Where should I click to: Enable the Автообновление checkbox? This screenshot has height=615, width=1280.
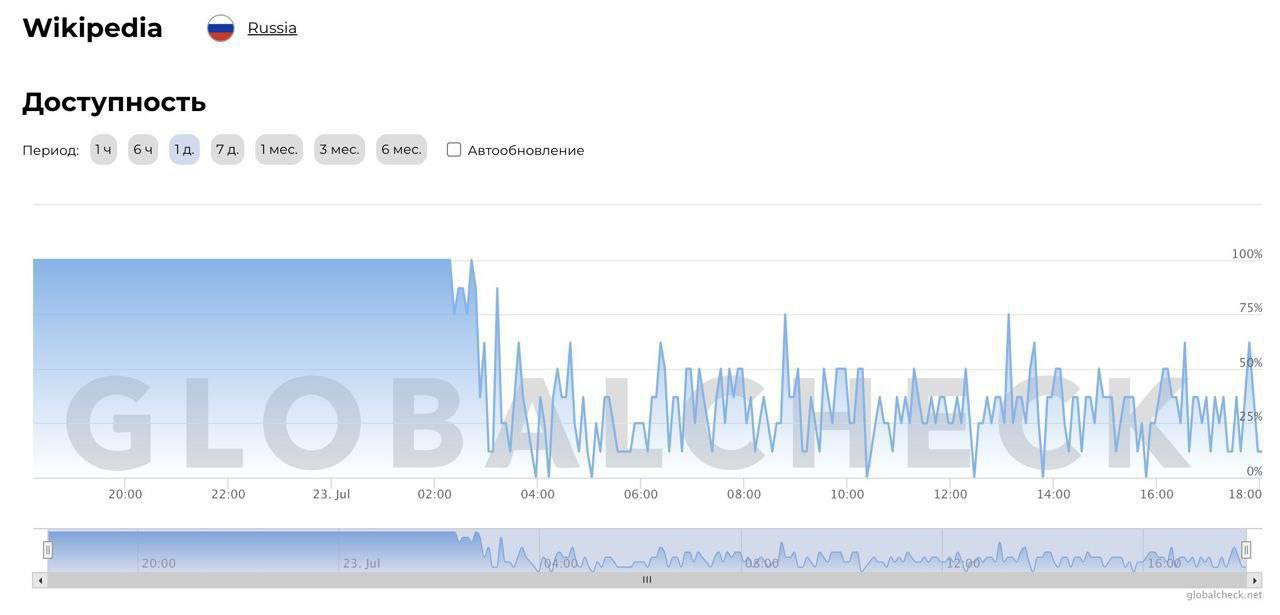tap(454, 150)
